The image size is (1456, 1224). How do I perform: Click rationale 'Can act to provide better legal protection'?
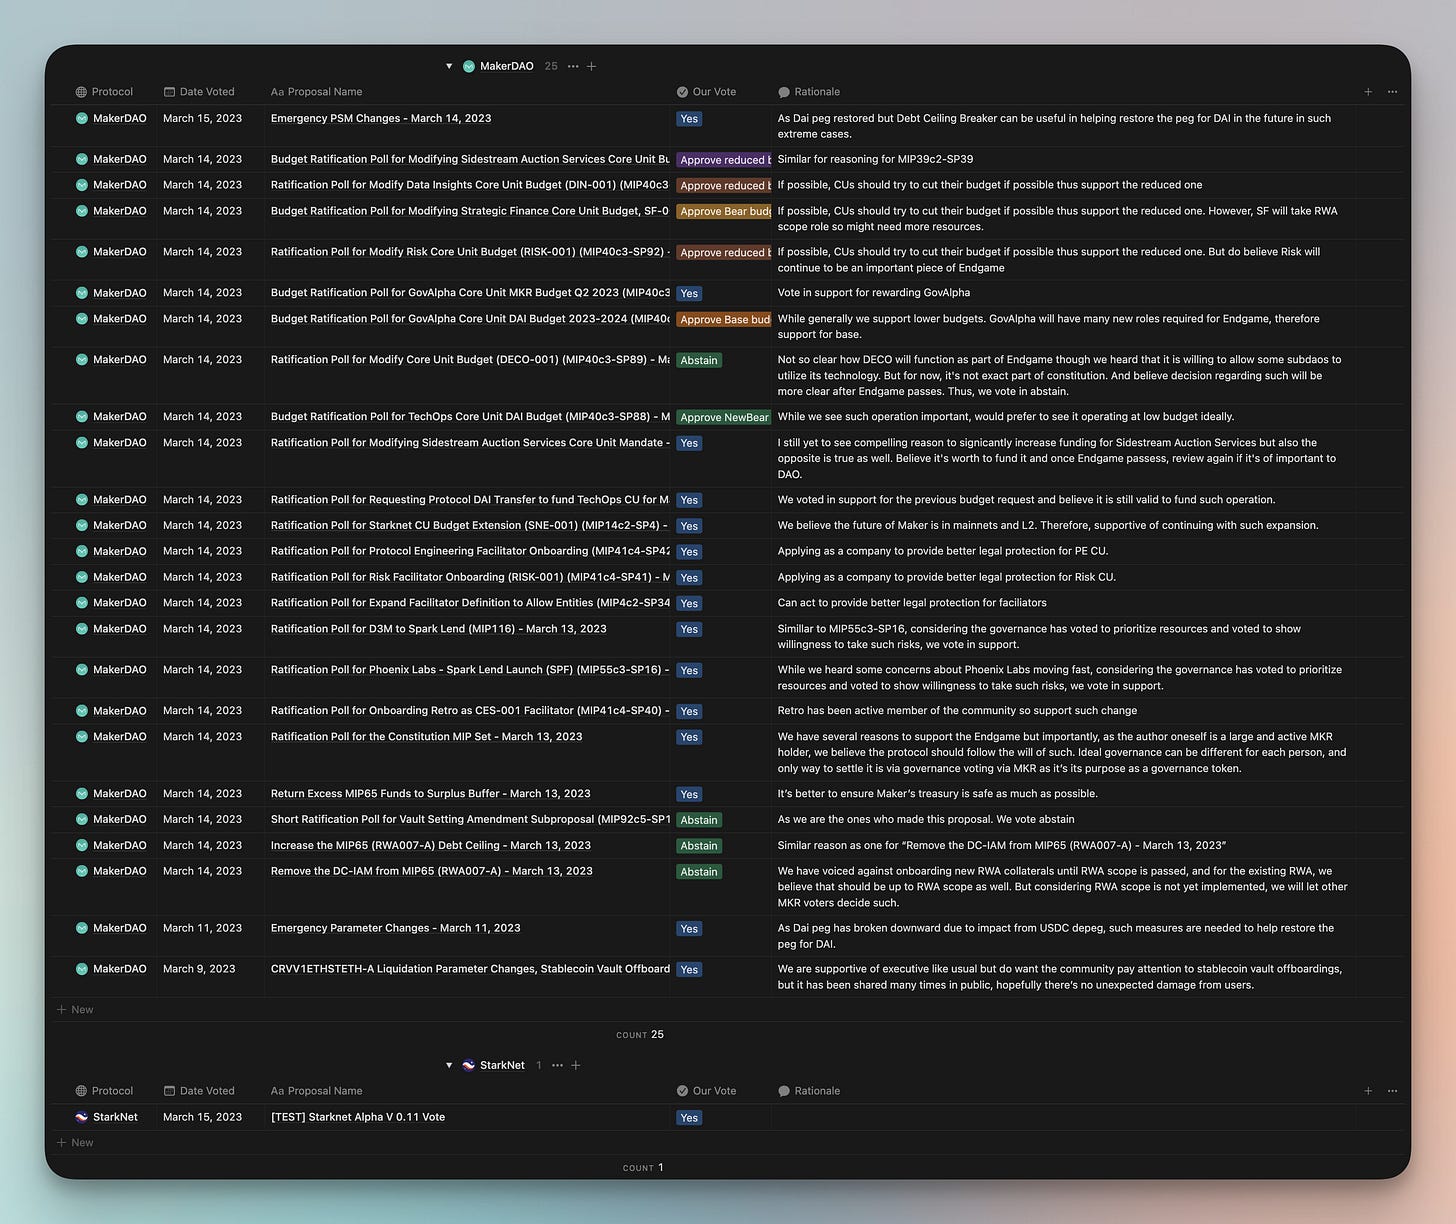point(912,603)
